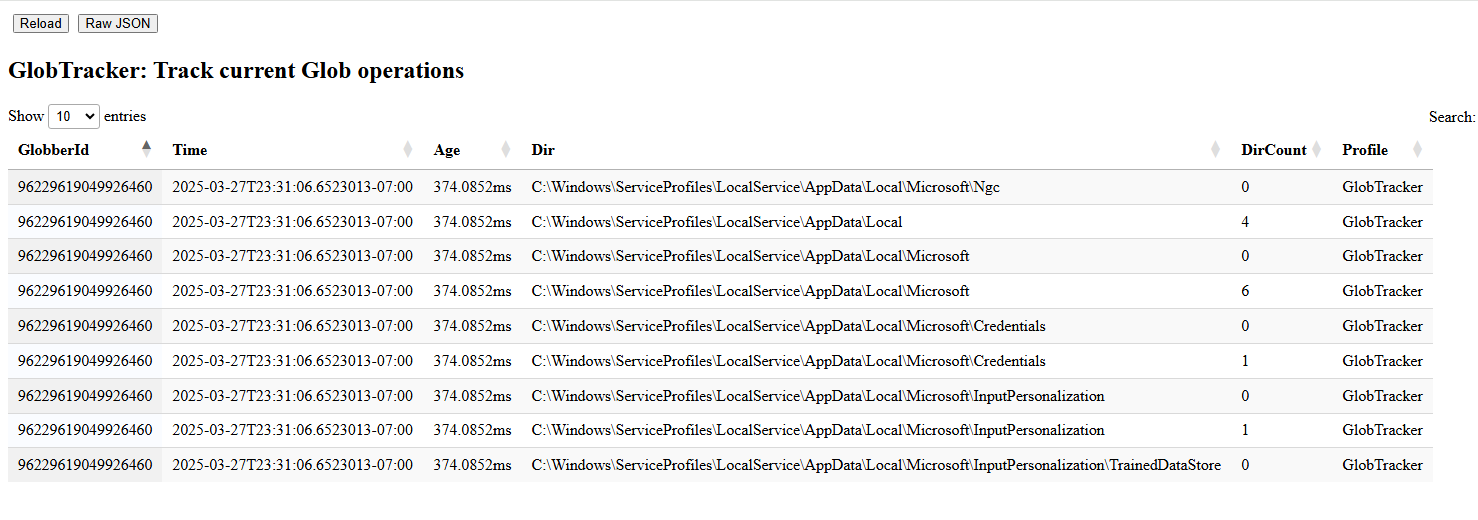Click the Dir column sort icon
This screenshot has height=520, width=1478.
[1215, 150]
